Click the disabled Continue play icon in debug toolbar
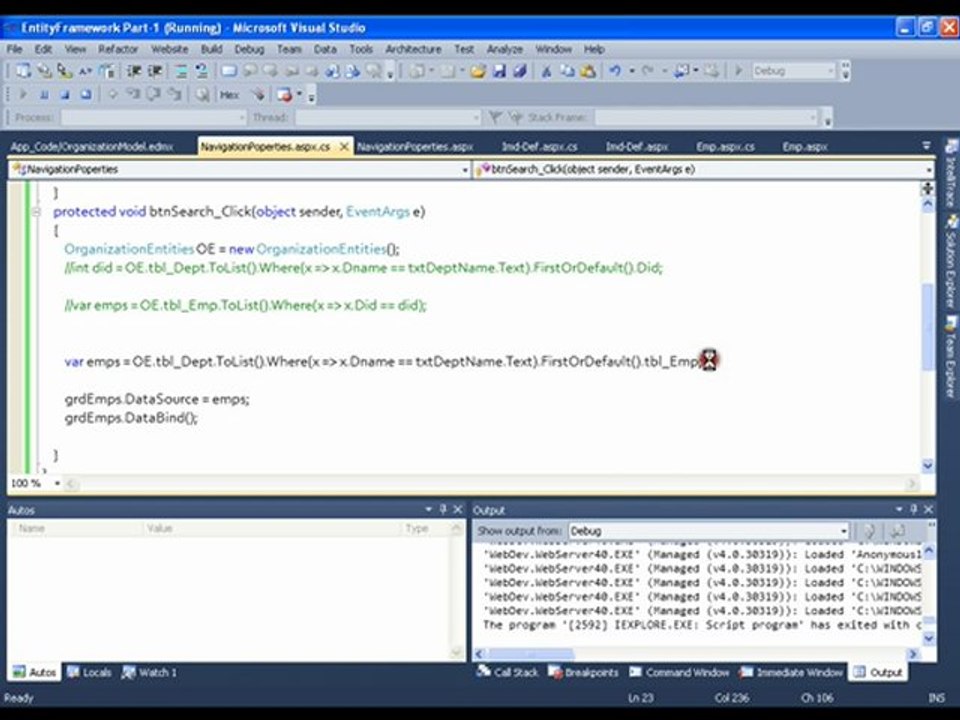This screenshot has width=960, height=720. pos(23,94)
